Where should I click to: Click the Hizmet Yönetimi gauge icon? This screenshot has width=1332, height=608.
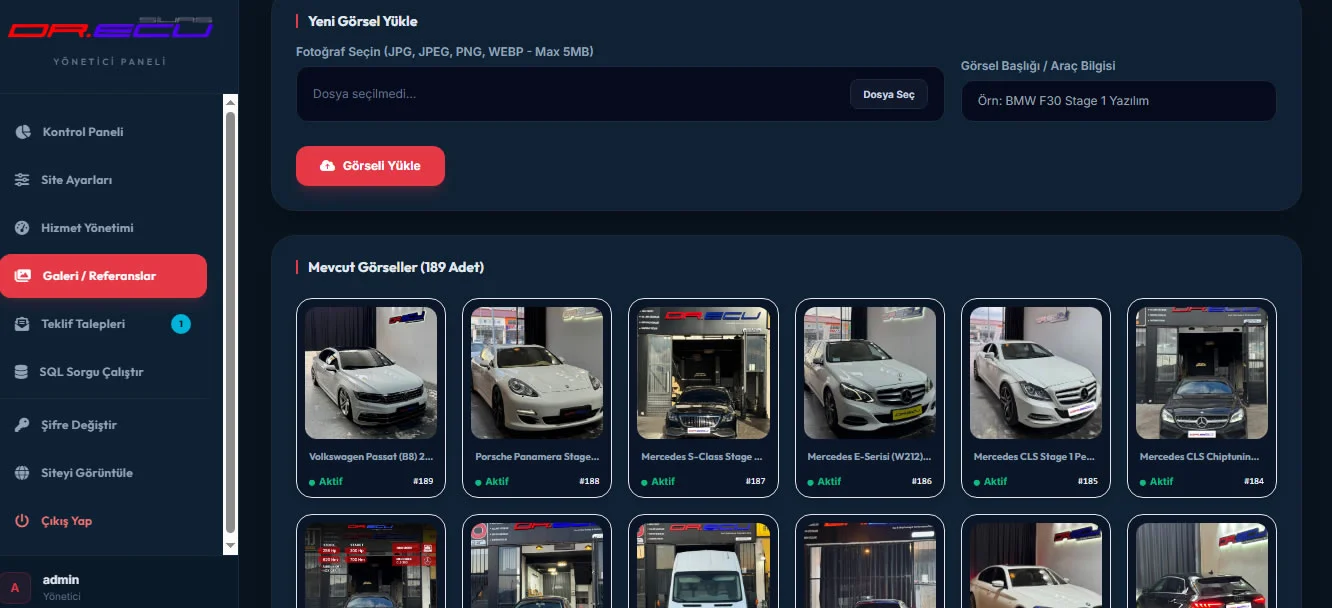tap(22, 228)
